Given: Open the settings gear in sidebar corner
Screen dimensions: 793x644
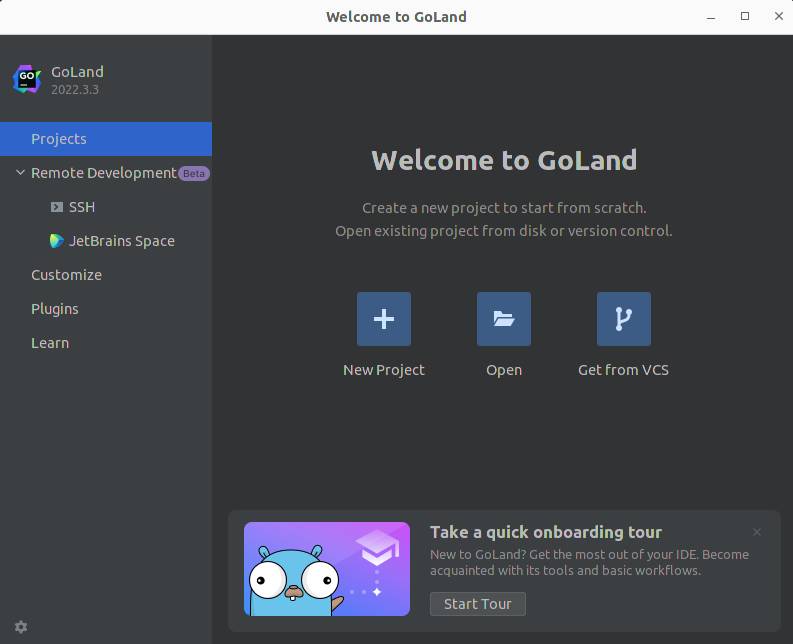Looking at the screenshot, I should (x=21, y=627).
